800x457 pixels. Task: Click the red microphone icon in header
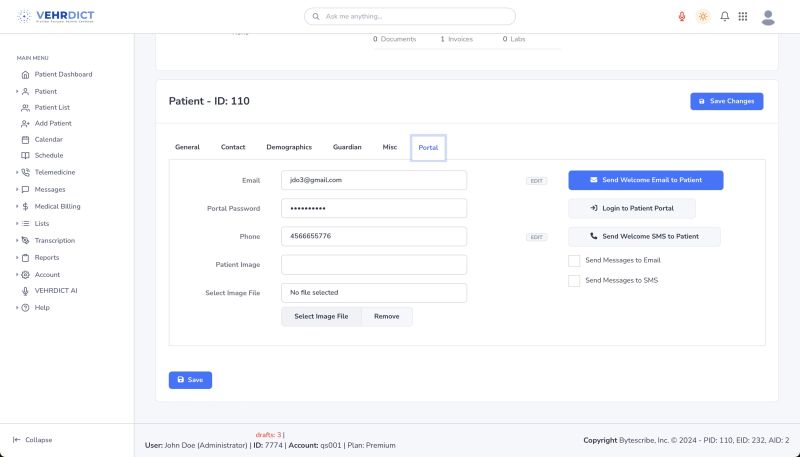(x=682, y=16)
